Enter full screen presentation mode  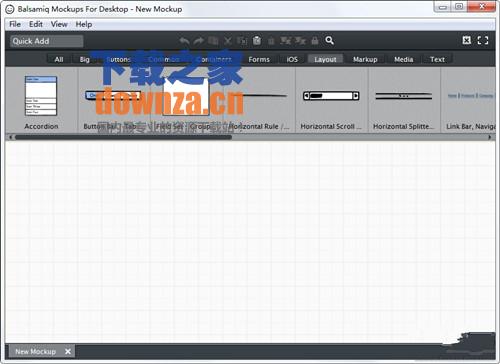[x=483, y=40]
